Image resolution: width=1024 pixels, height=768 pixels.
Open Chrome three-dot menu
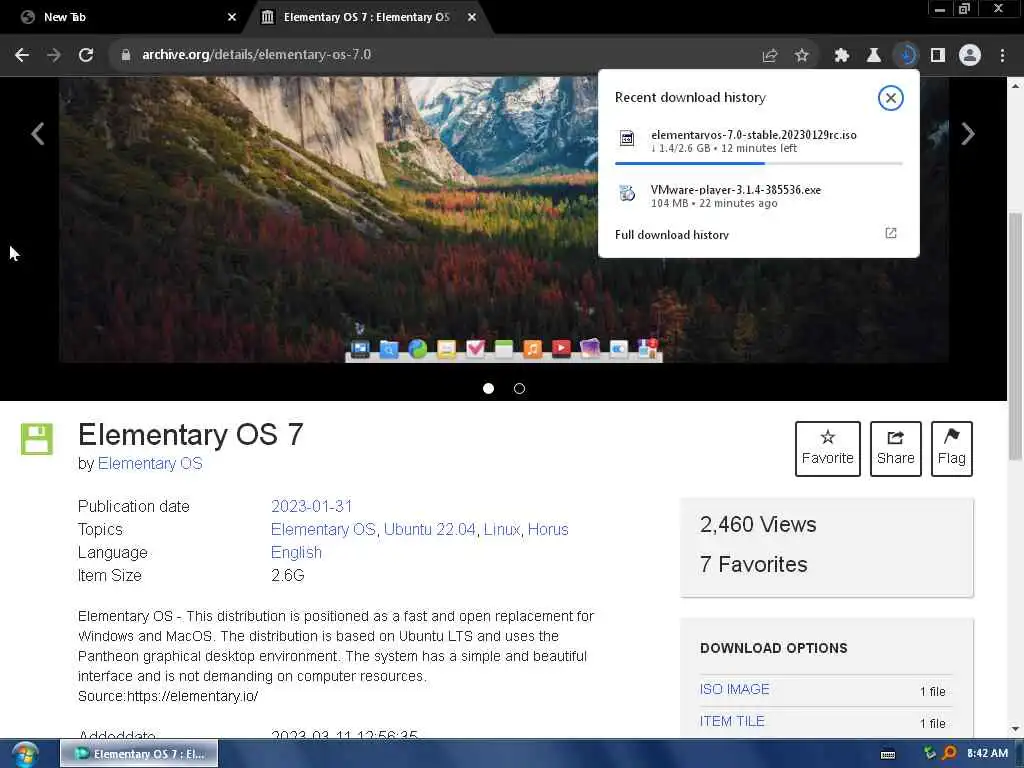coord(1002,56)
